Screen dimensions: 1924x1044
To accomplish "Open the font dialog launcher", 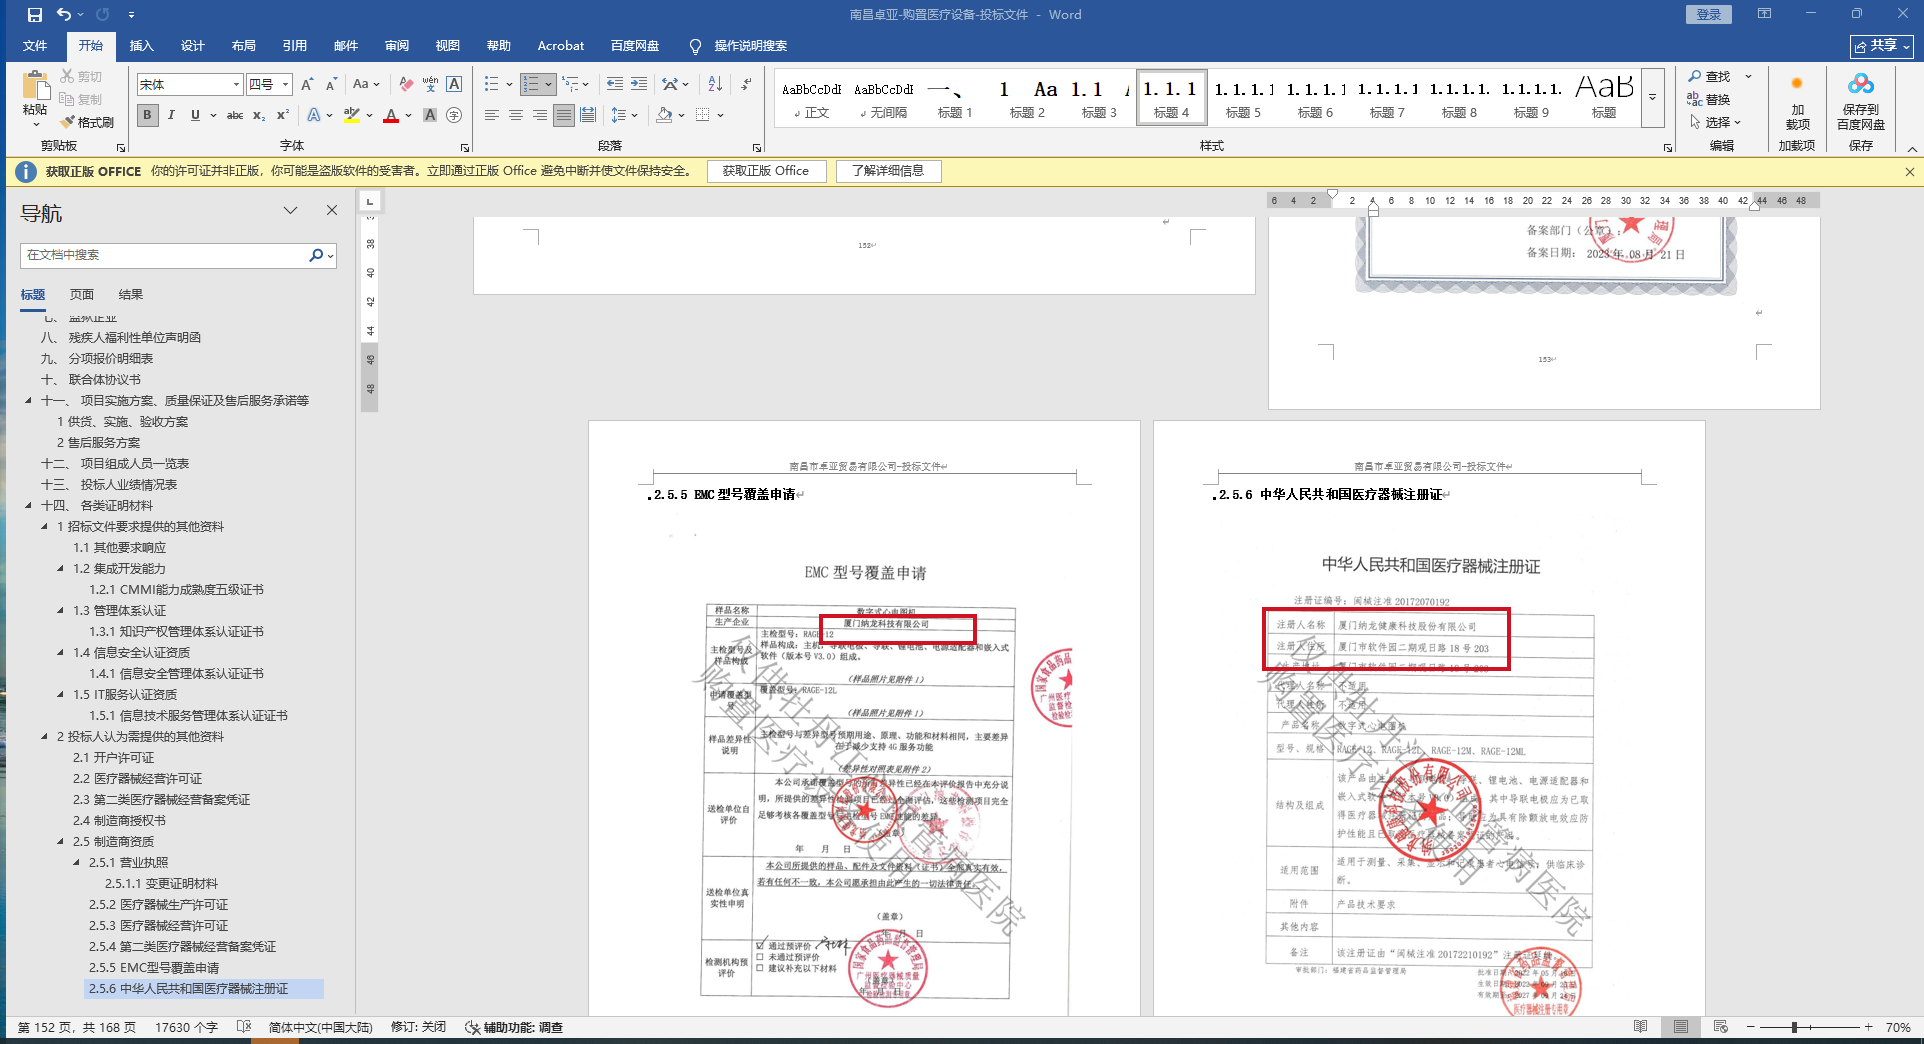I will [x=465, y=147].
